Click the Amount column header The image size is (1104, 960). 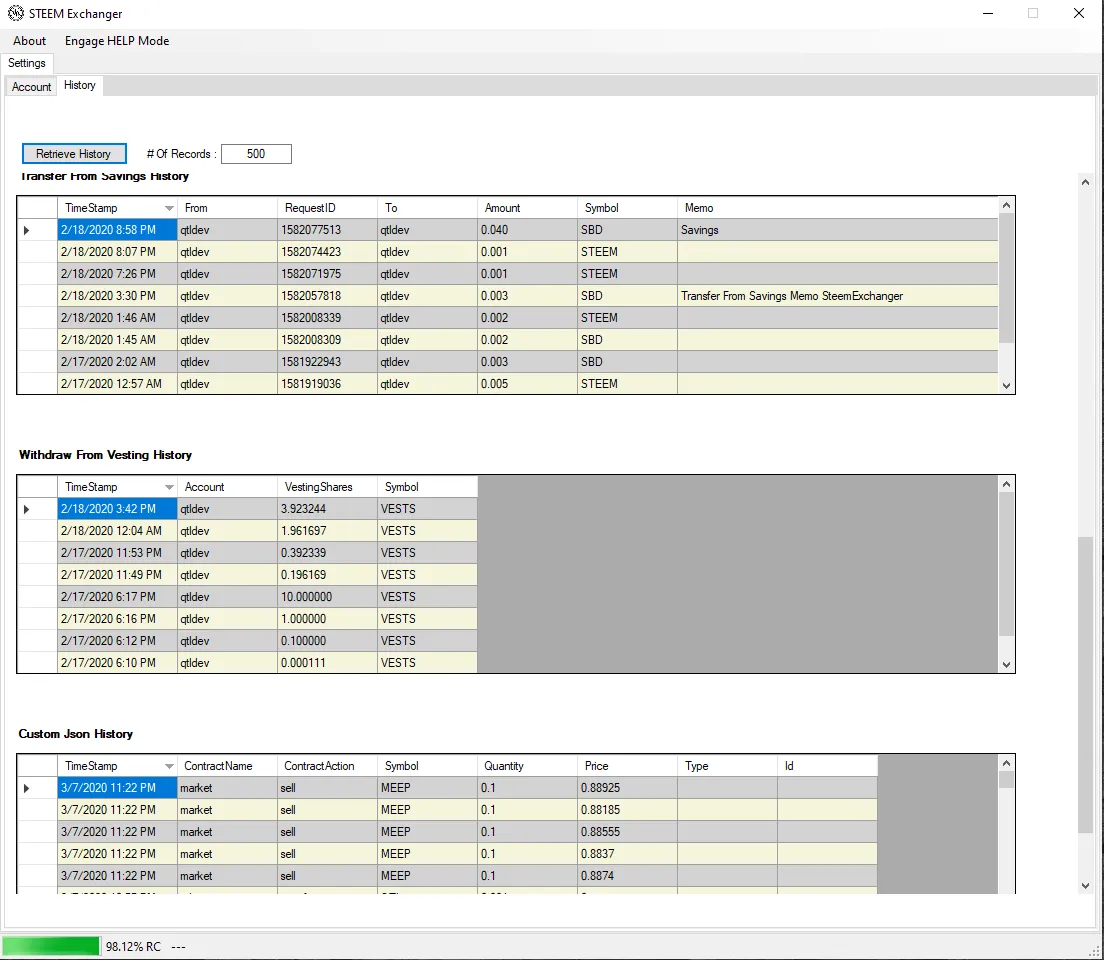pos(527,208)
